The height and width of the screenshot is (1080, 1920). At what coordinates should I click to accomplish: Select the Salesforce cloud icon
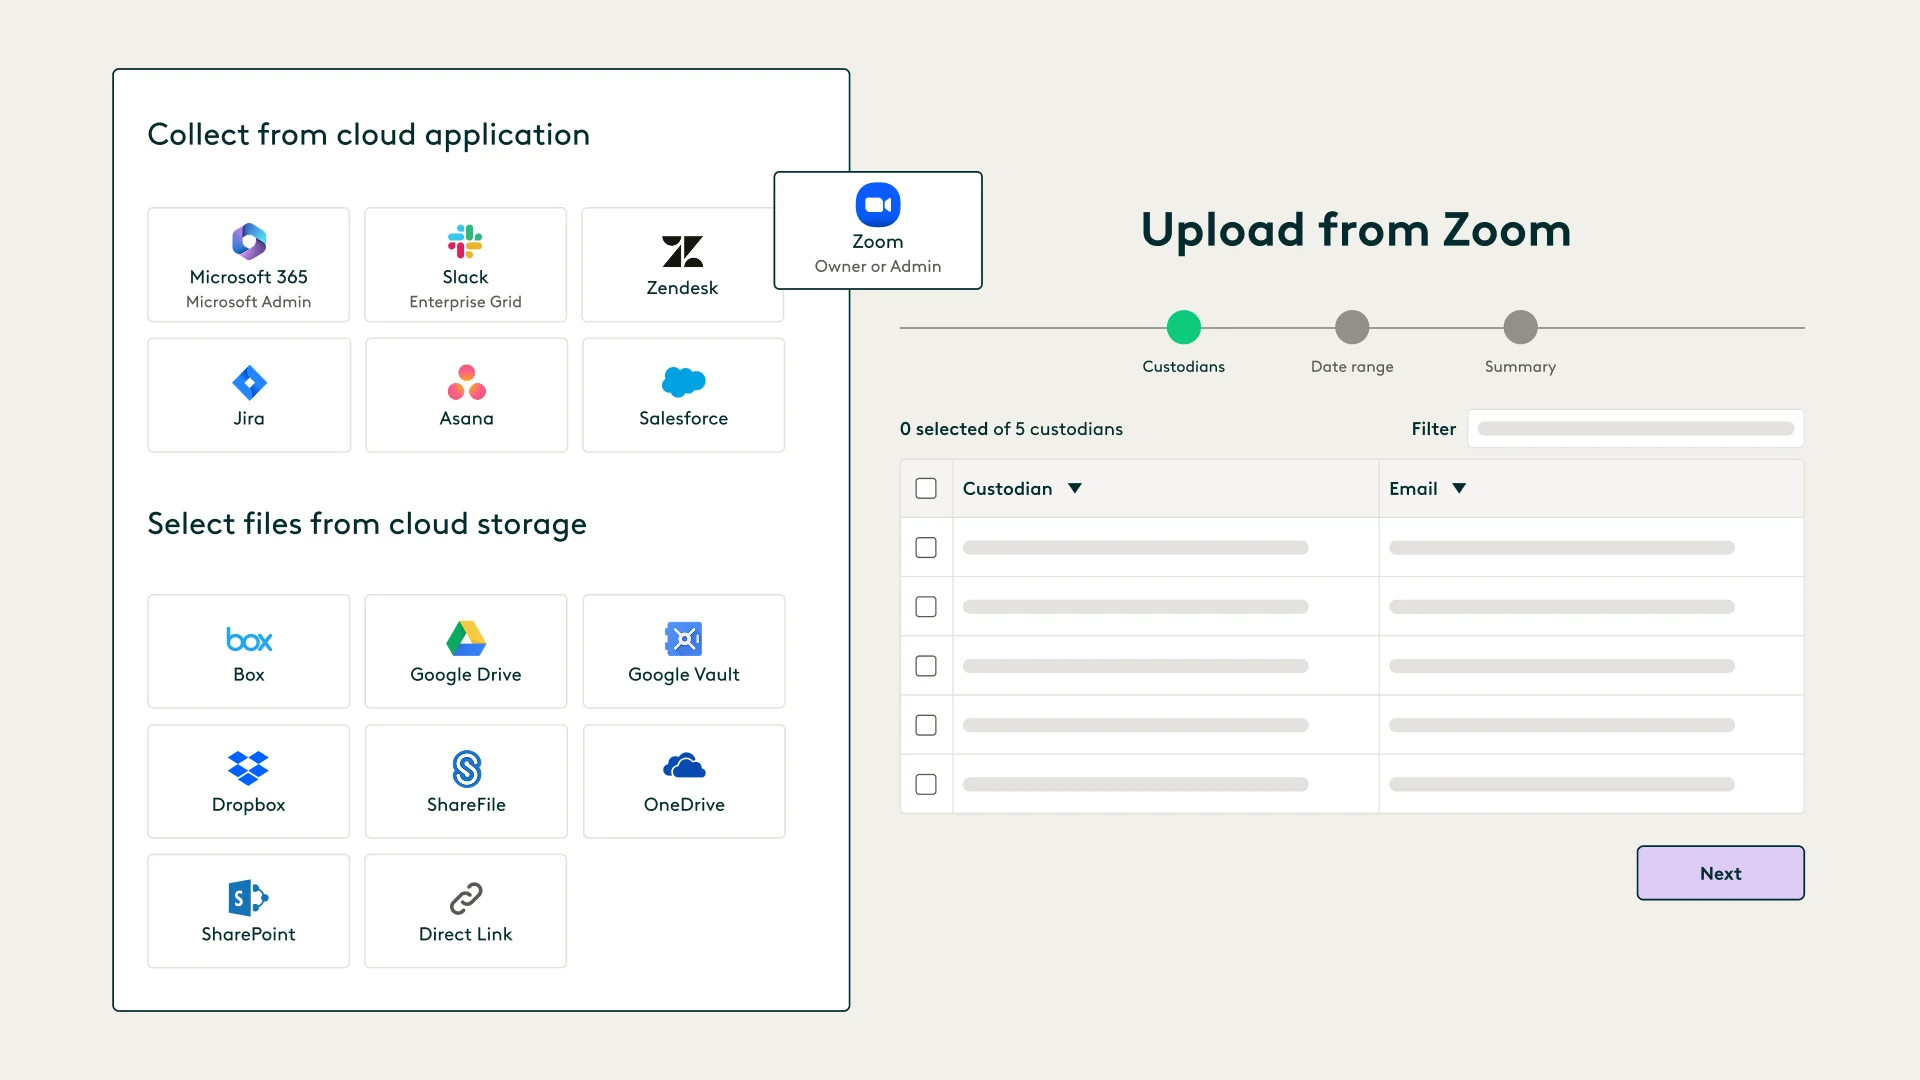(683, 382)
